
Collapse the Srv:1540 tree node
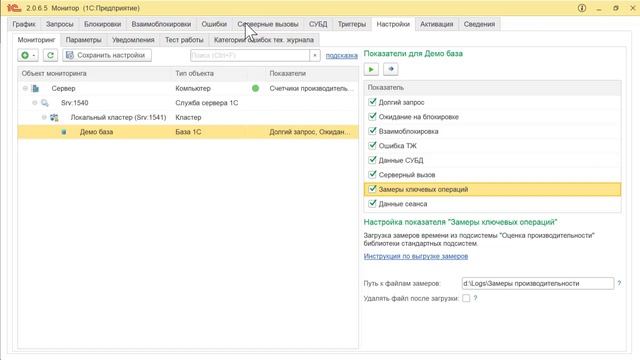35,103
